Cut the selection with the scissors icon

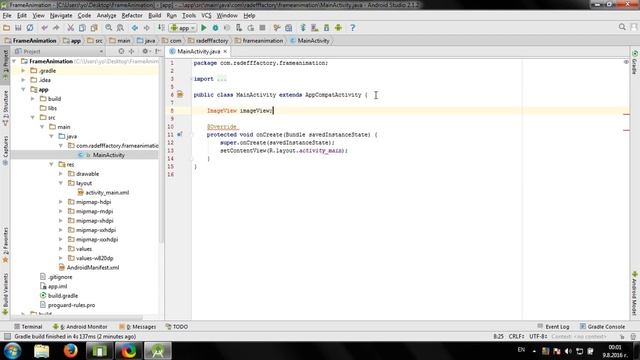pos(71,28)
